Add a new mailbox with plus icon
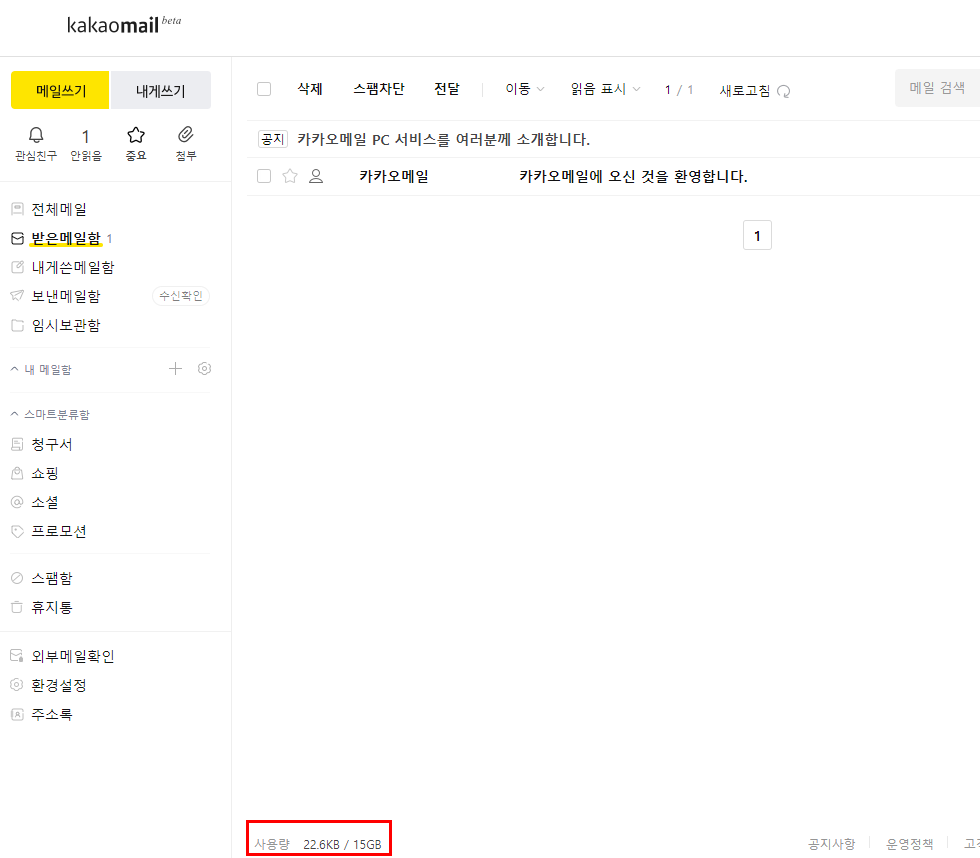The height and width of the screenshot is (858, 980). click(x=176, y=369)
